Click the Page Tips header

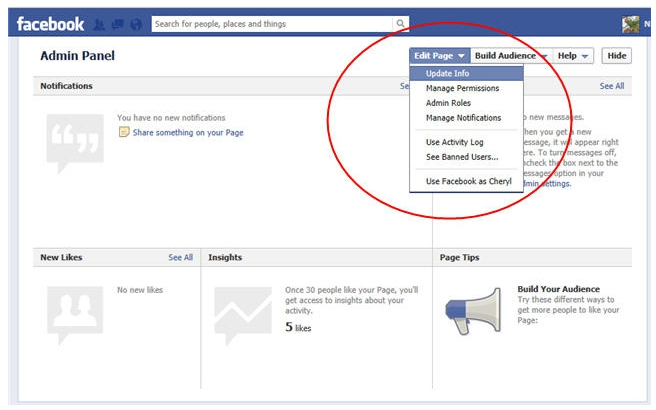point(459,257)
